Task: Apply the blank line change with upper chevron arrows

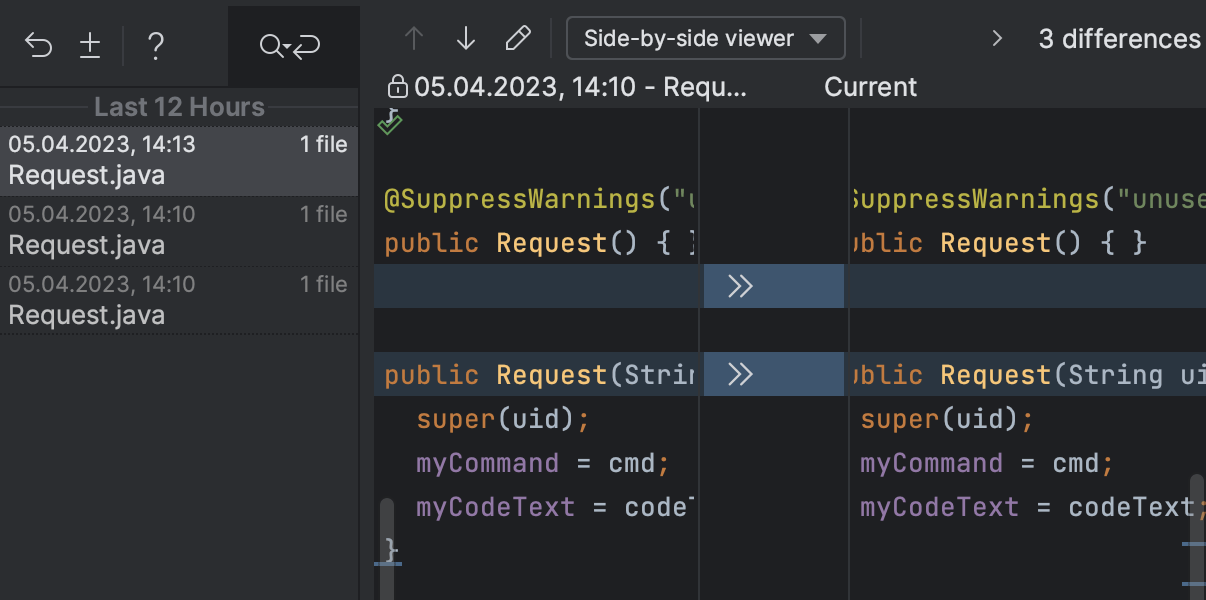Action: click(740, 287)
